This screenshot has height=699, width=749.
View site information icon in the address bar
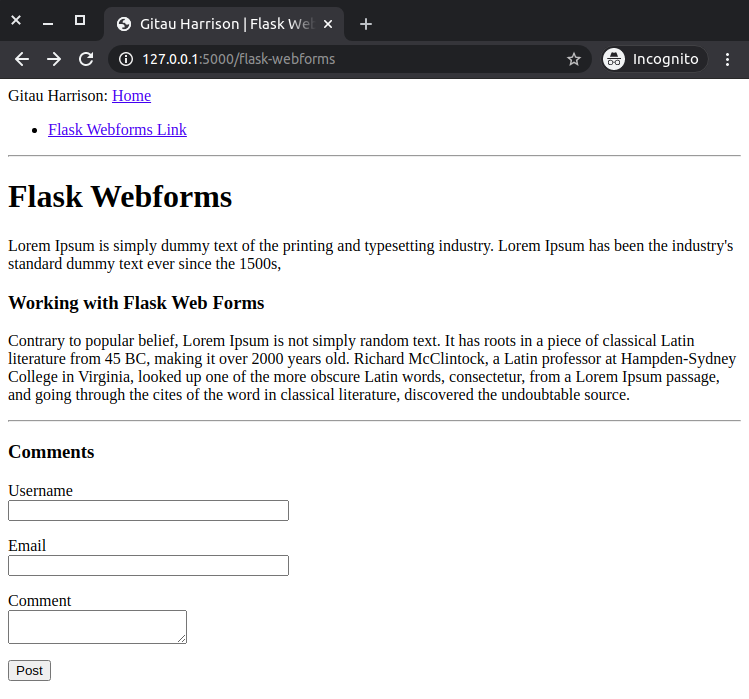[x=126, y=59]
